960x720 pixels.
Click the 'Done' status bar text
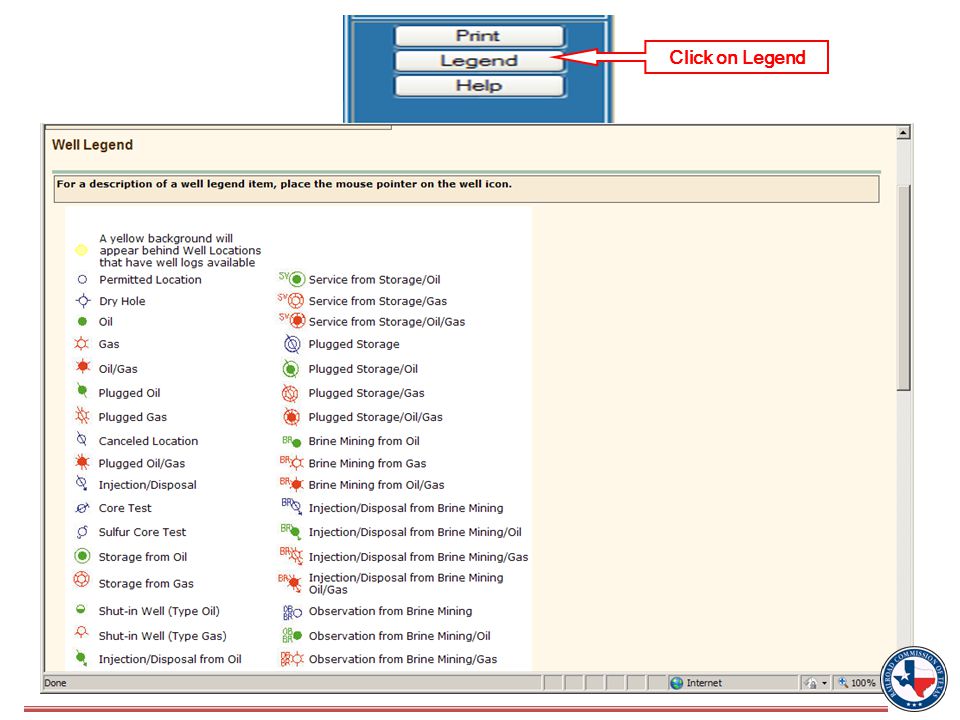(x=55, y=683)
